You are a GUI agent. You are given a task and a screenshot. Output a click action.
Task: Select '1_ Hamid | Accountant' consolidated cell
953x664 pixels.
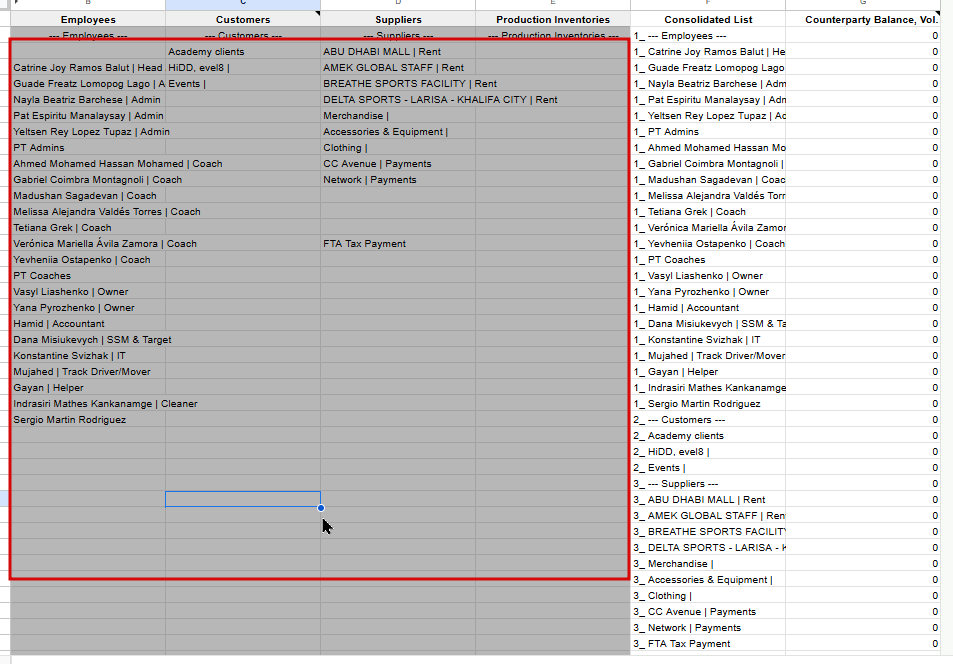[708, 308]
